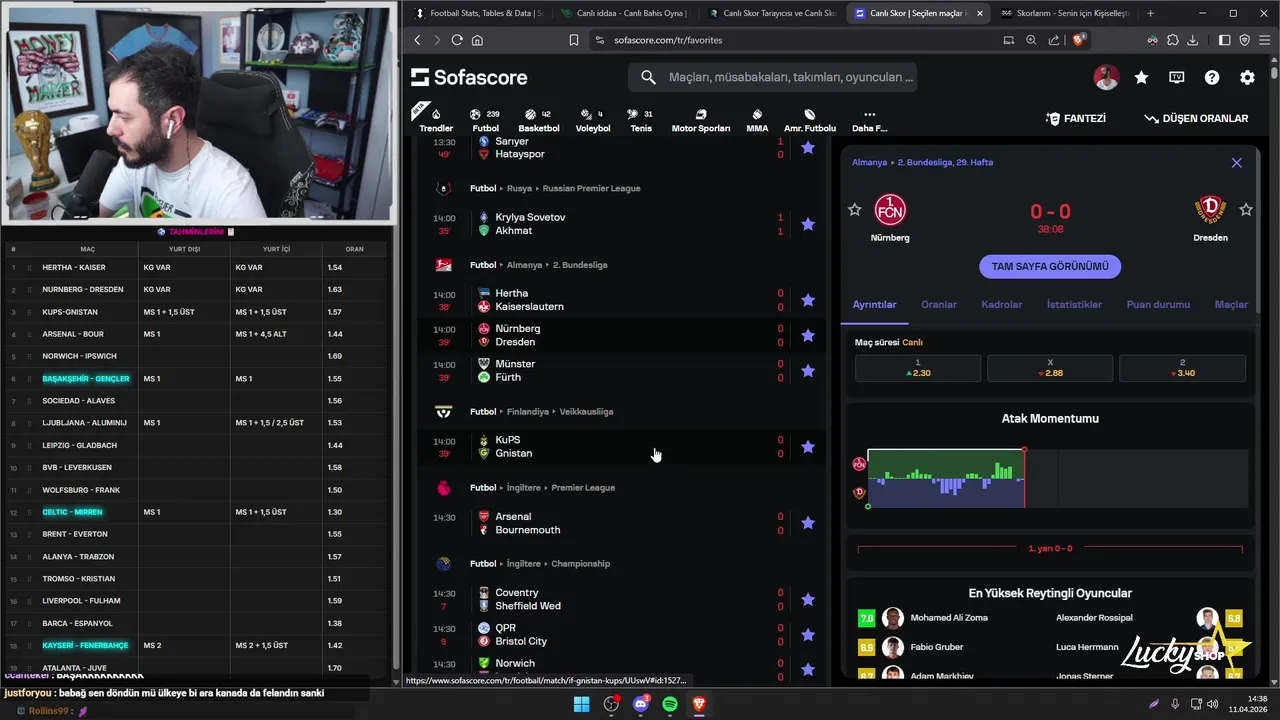Open the help question mark icon
Screen dimensions: 1280x720
(x=1212, y=78)
